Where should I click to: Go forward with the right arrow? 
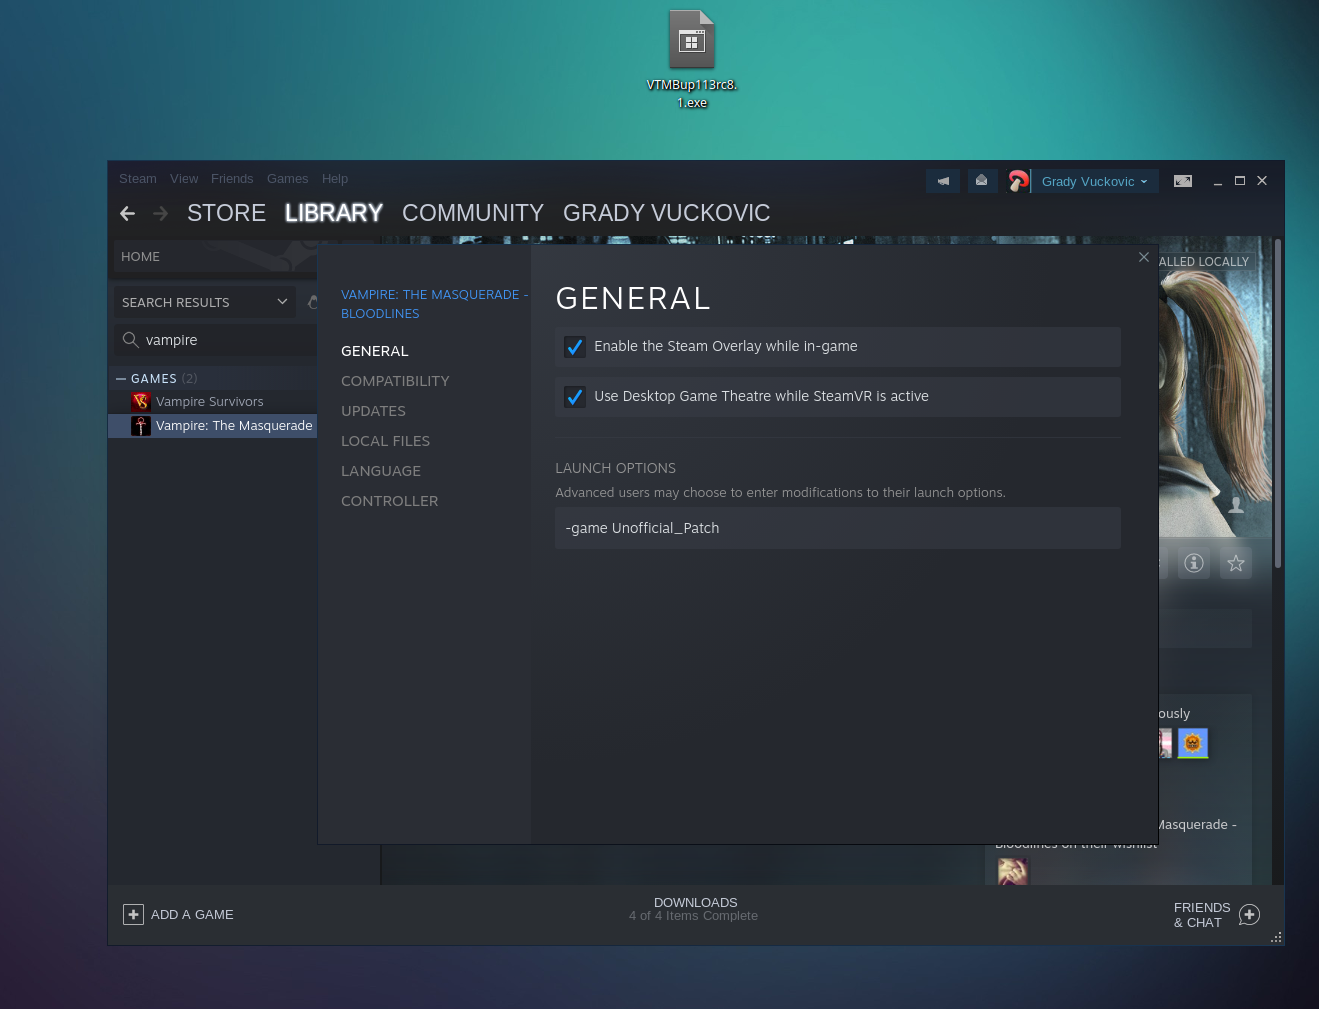coord(161,213)
